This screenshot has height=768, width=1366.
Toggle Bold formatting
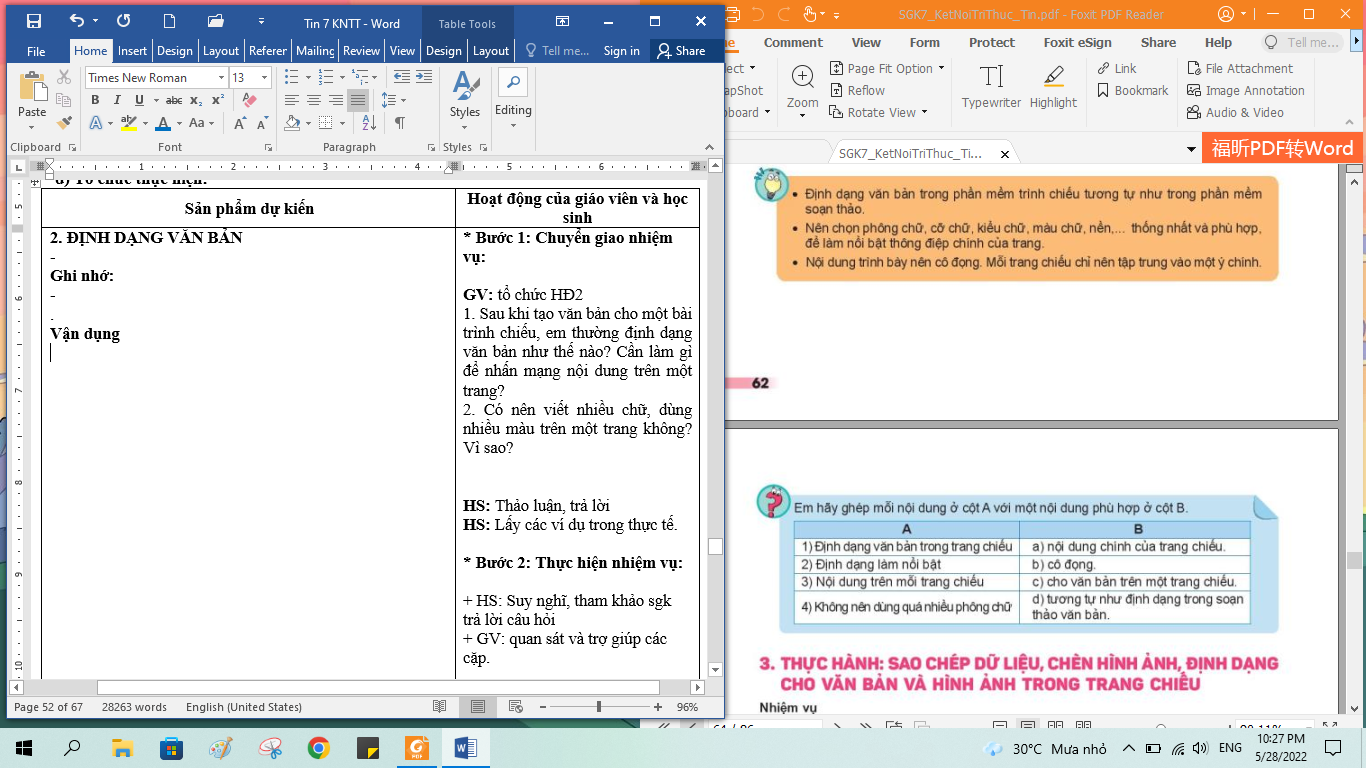click(x=95, y=100)
